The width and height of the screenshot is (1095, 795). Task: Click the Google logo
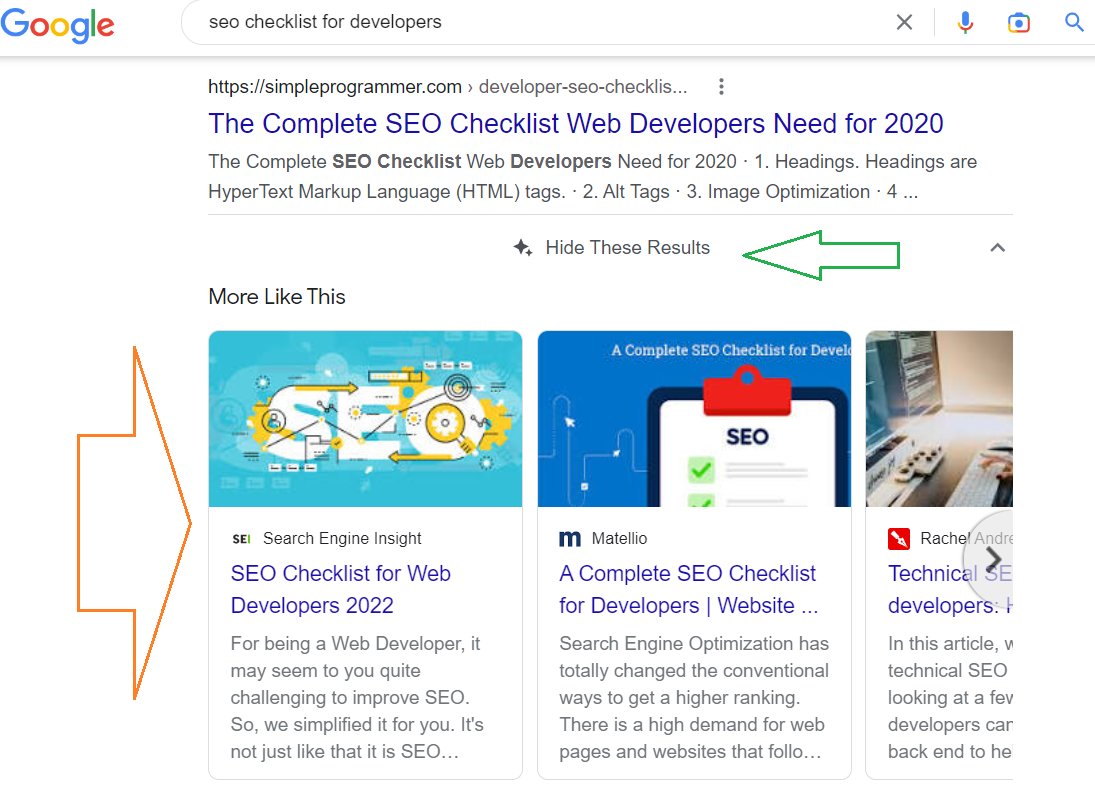click(57, 24)
